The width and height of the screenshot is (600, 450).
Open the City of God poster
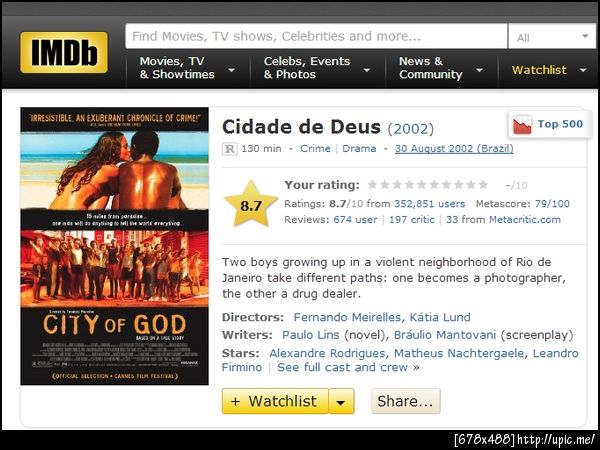coord(114,246)
